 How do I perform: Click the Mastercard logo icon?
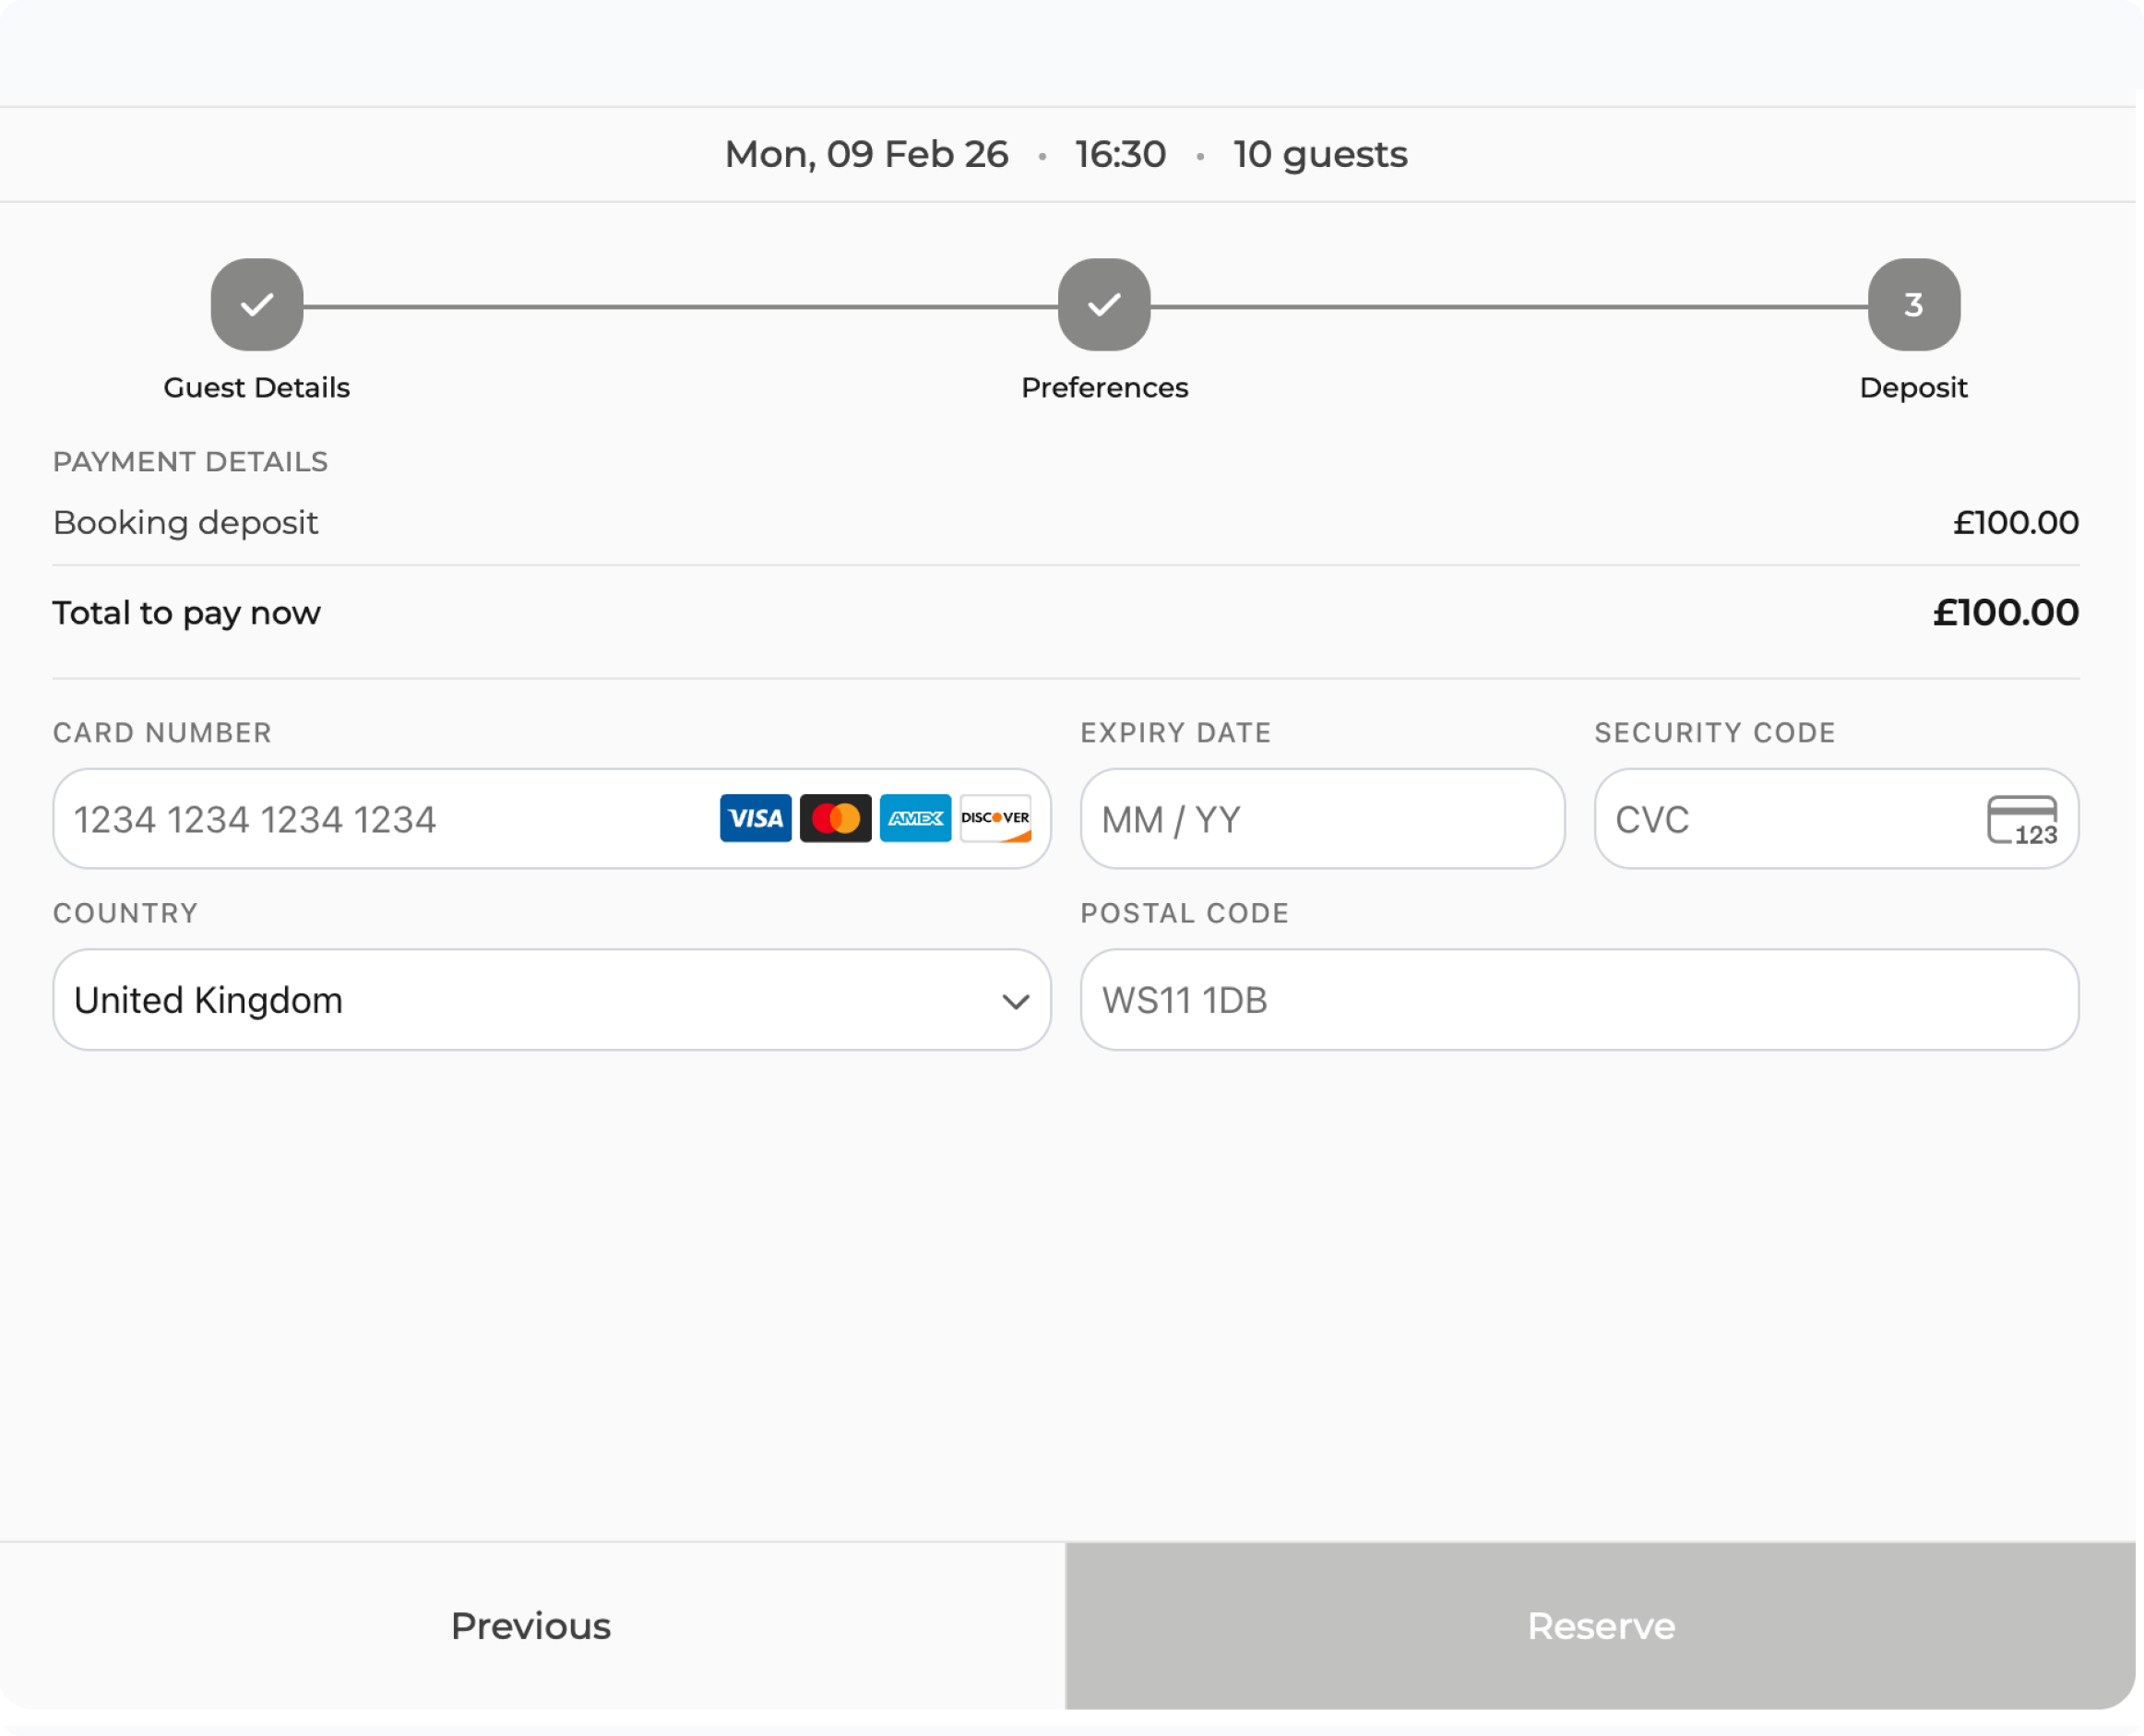835,819
